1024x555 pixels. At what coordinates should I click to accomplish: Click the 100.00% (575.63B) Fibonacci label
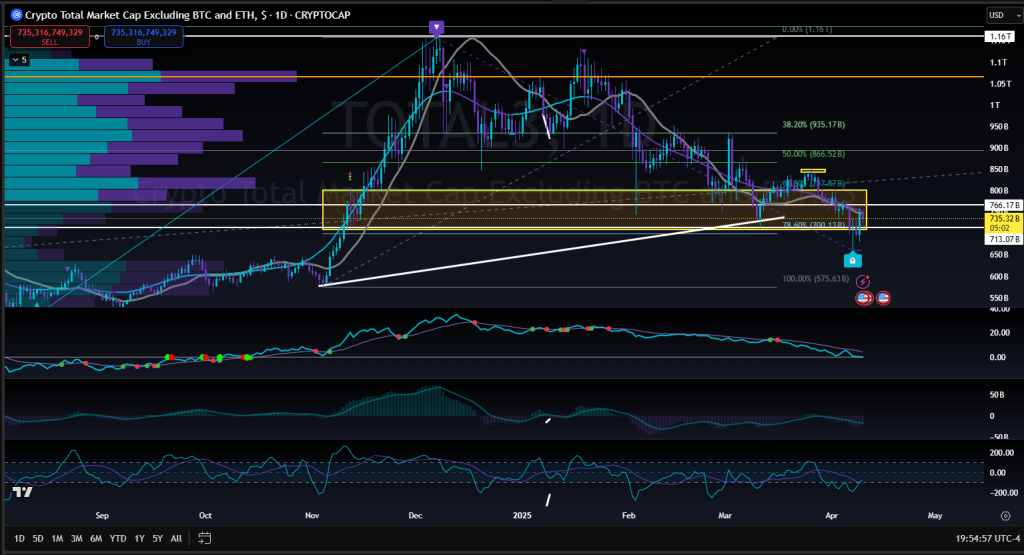[815, 279]
